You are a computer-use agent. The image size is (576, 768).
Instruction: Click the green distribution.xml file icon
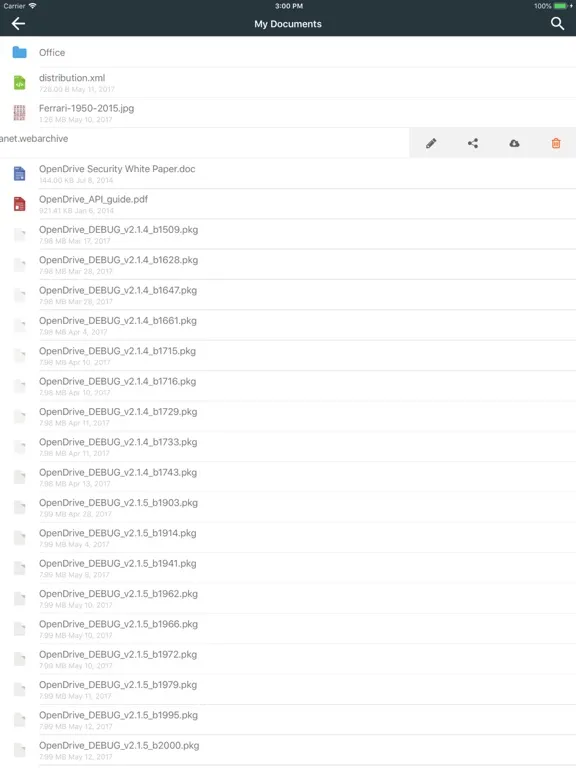point(20,83)
